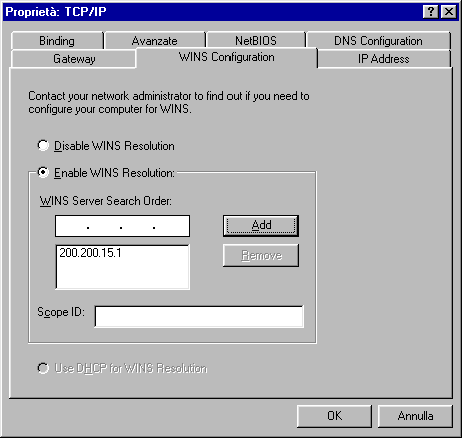
Task: Choose Use DHCP for WINS Resolution
Action: coord(43,368)
